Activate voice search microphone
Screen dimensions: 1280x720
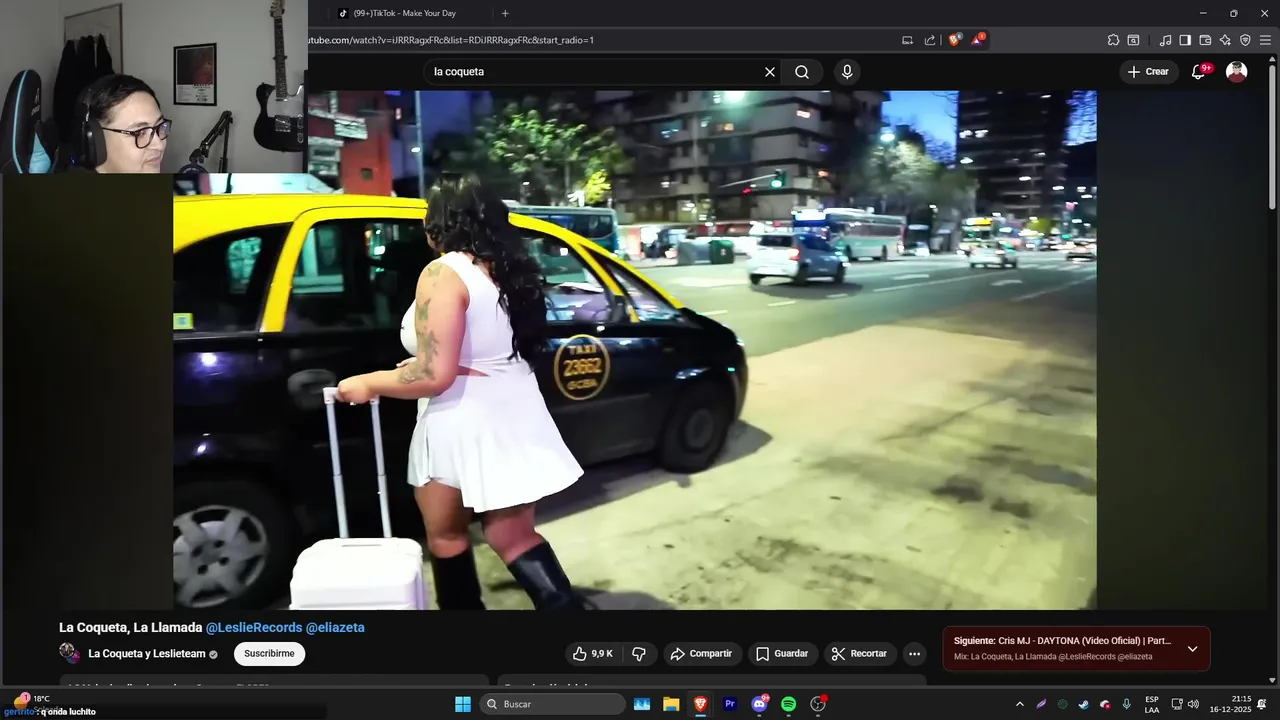coord(847,72)
